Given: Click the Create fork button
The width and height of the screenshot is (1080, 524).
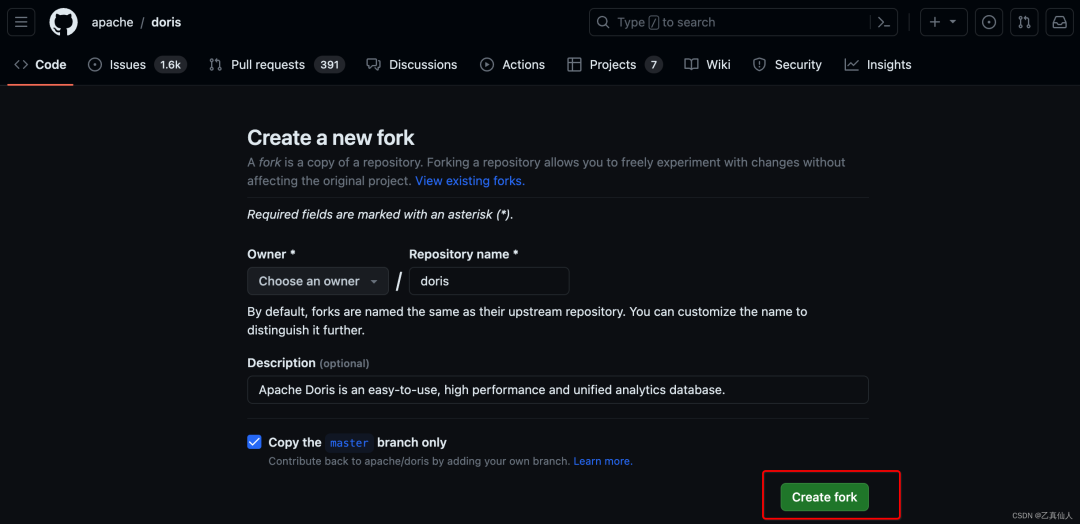Looking at the screenshot, I should point(825,497).
